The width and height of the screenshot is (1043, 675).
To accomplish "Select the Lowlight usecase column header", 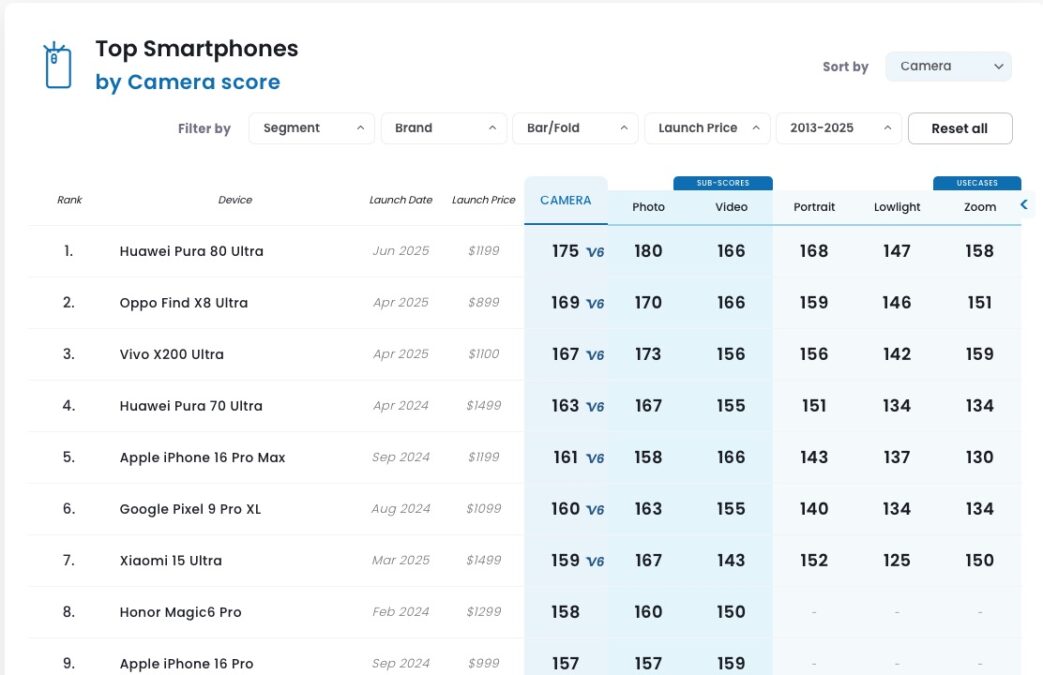I will pyautogui.click(x=897, y=207).
